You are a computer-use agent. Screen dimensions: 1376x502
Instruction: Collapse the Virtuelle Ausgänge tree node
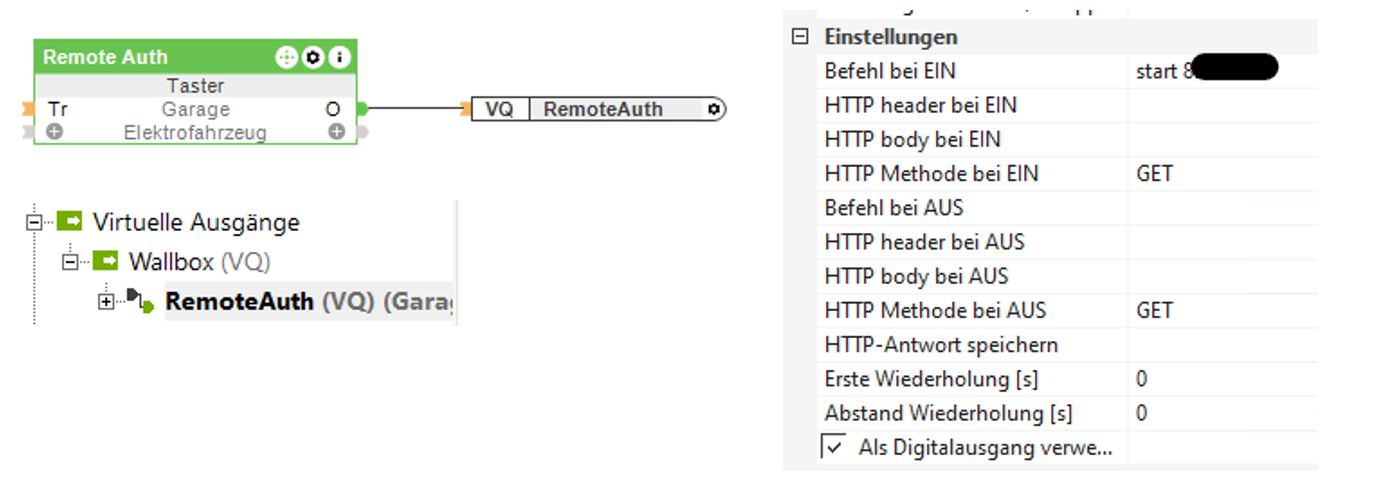click(x=35, y=222)
